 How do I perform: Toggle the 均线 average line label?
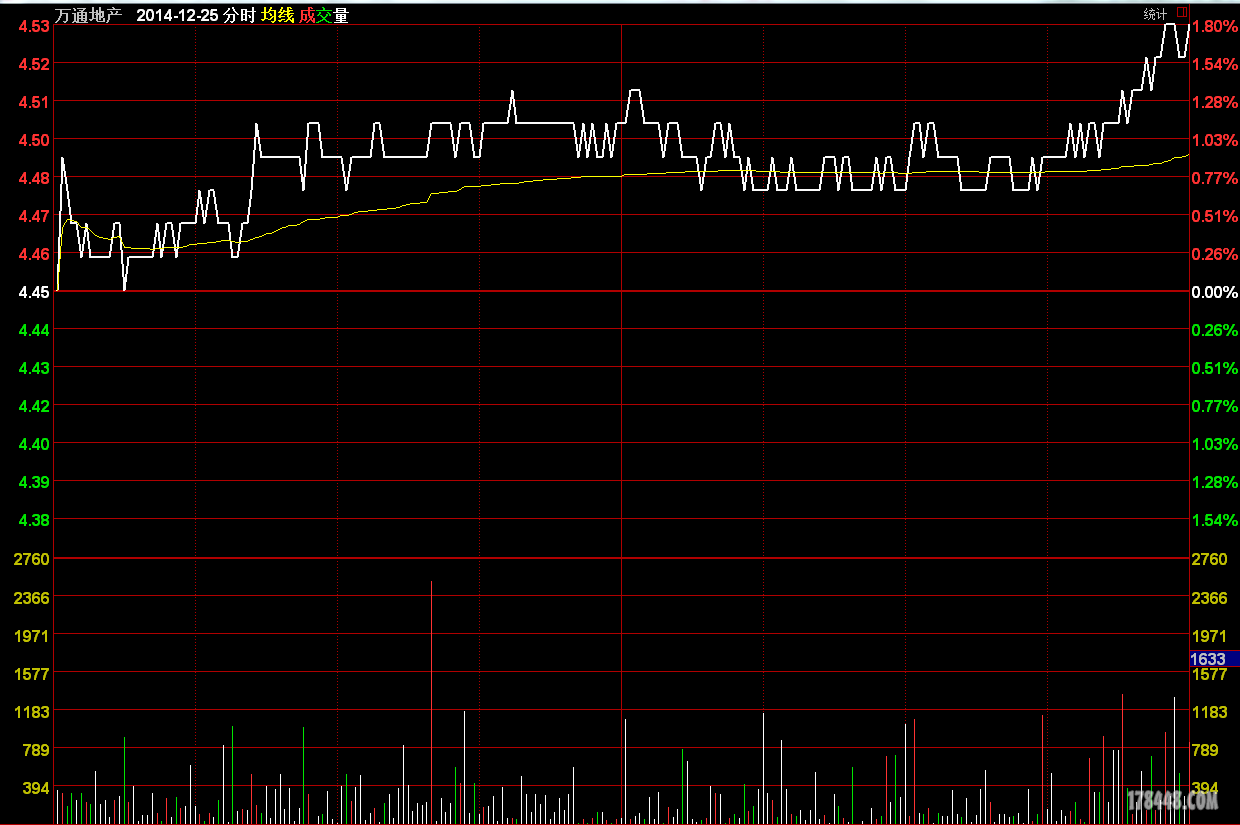pyautogui.click(x=277, y=15)
